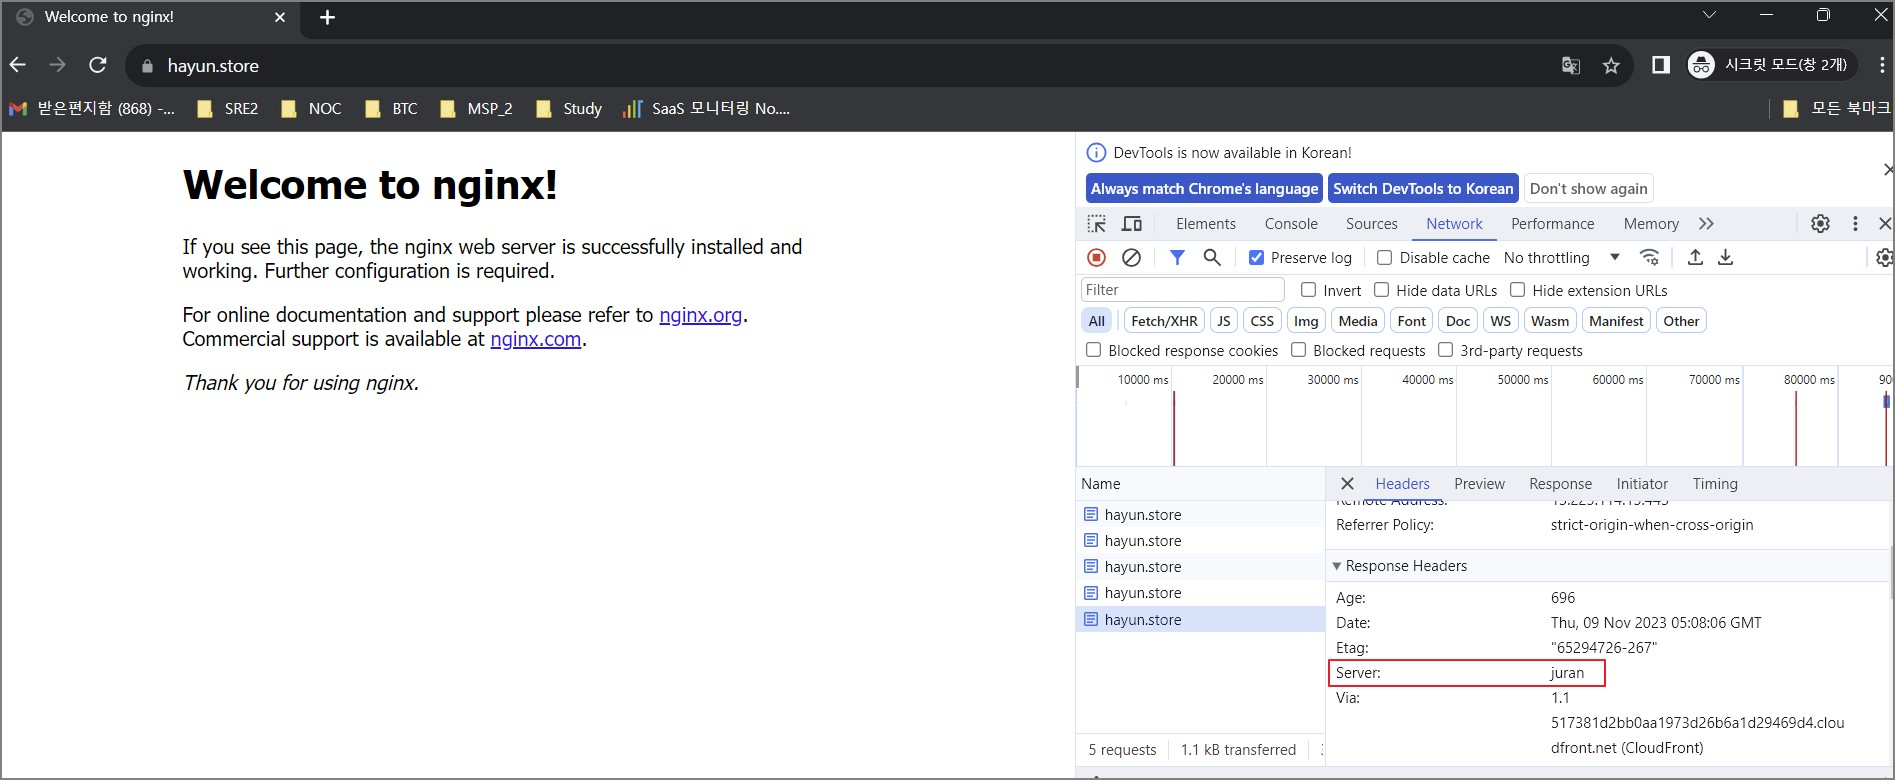Click the browser forward arrow
The width and height of the screenshot is (1895, 780).
point(58,65)
